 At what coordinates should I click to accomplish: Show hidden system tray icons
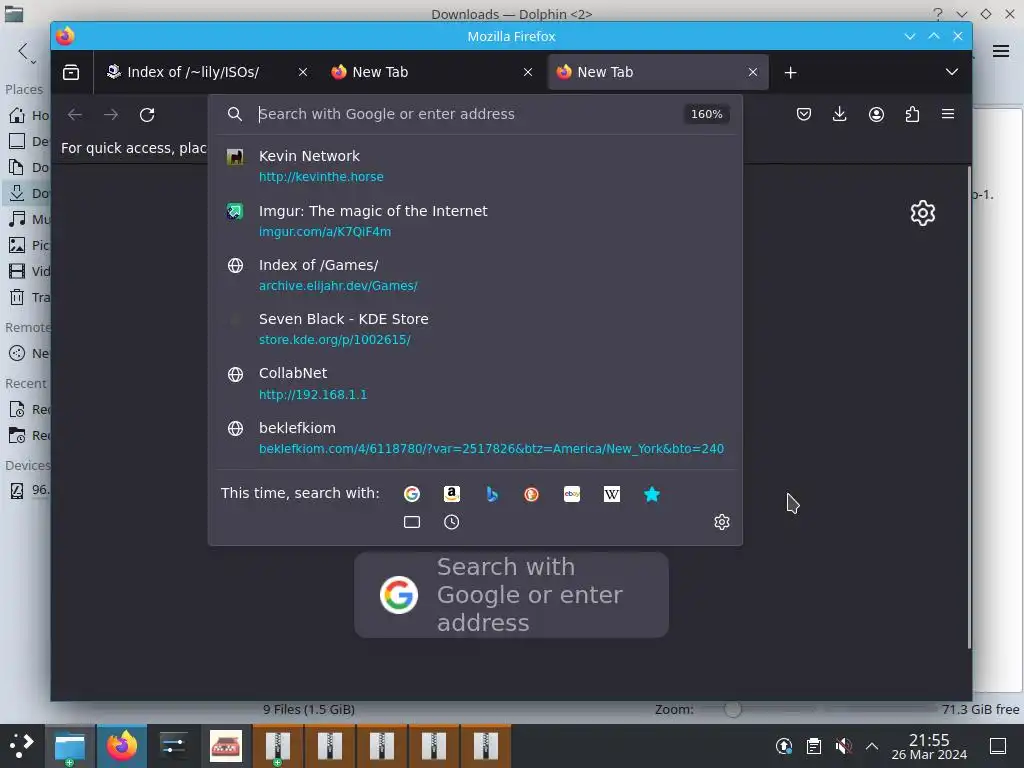tap(872, 746)
